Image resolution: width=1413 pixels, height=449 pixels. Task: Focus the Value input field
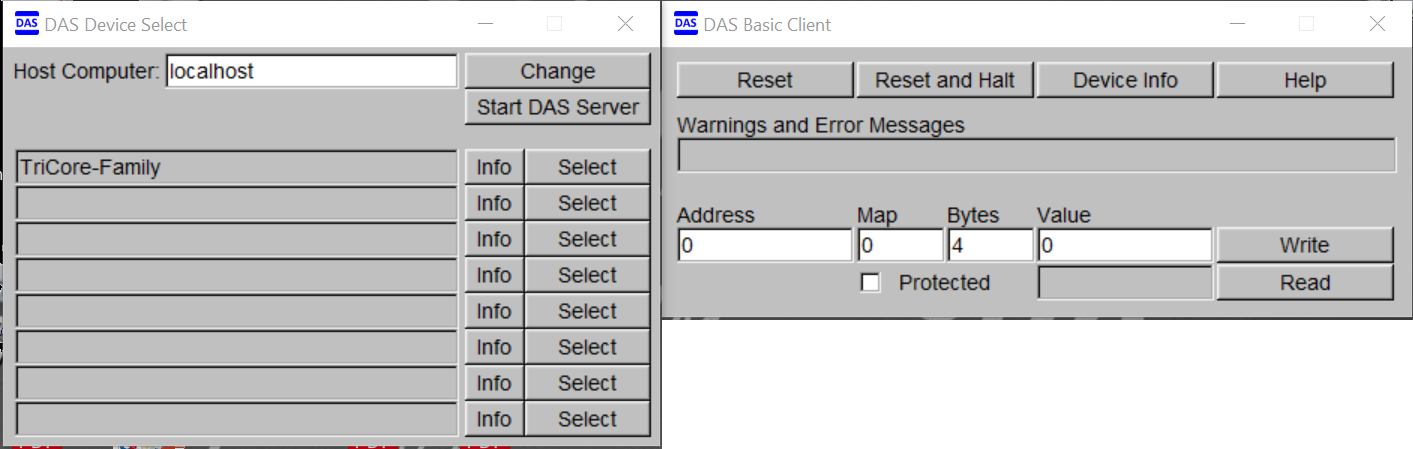point(1125,245)
